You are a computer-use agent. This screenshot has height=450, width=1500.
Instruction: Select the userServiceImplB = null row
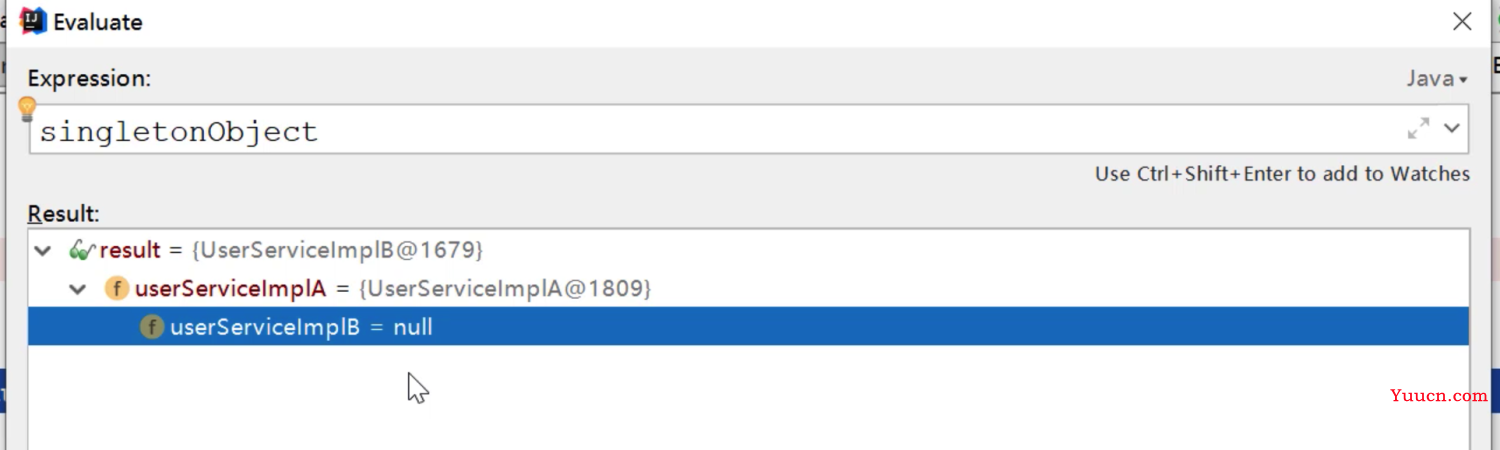pos(748,327)
